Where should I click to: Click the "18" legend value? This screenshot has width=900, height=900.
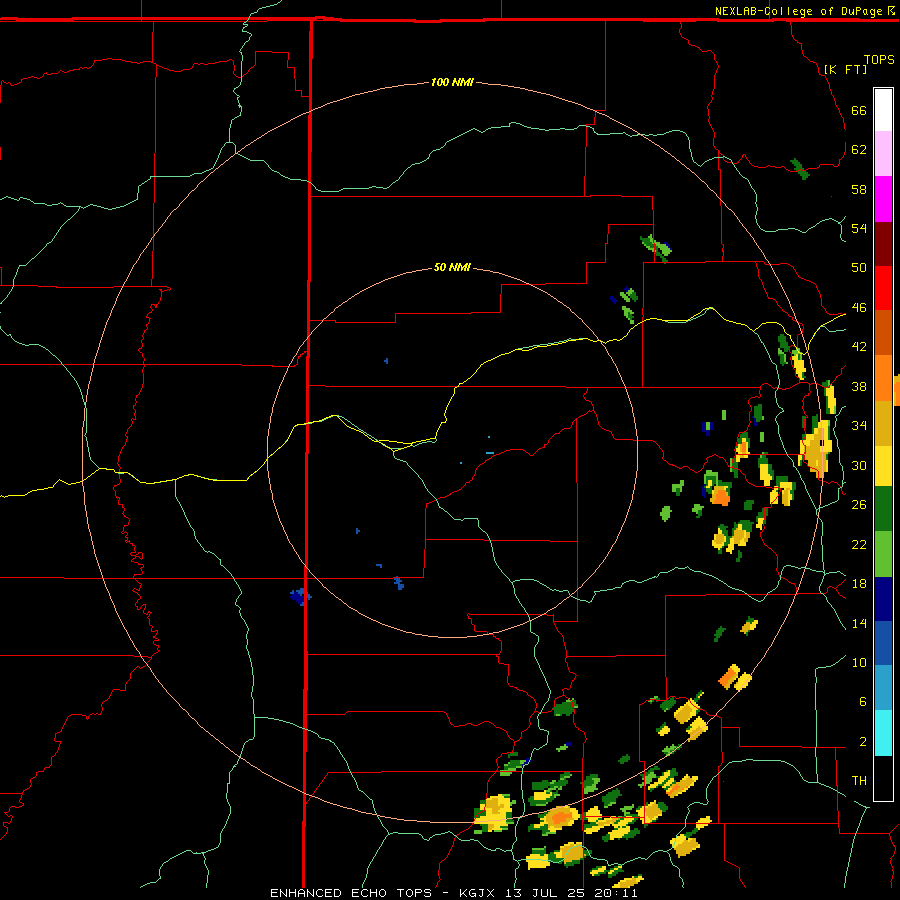click(859, 584)
